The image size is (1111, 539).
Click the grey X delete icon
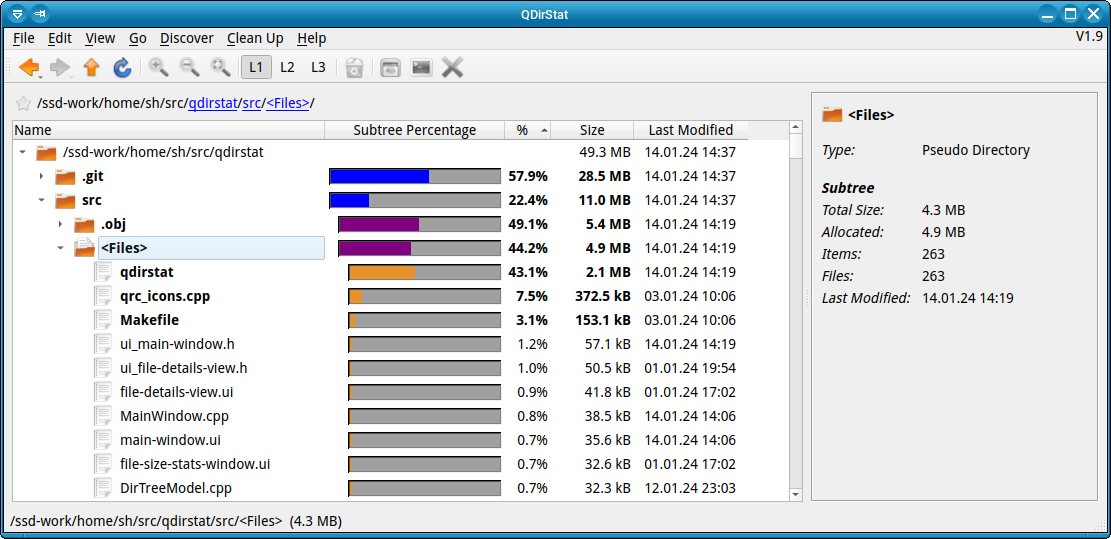[x=453, y=67]
